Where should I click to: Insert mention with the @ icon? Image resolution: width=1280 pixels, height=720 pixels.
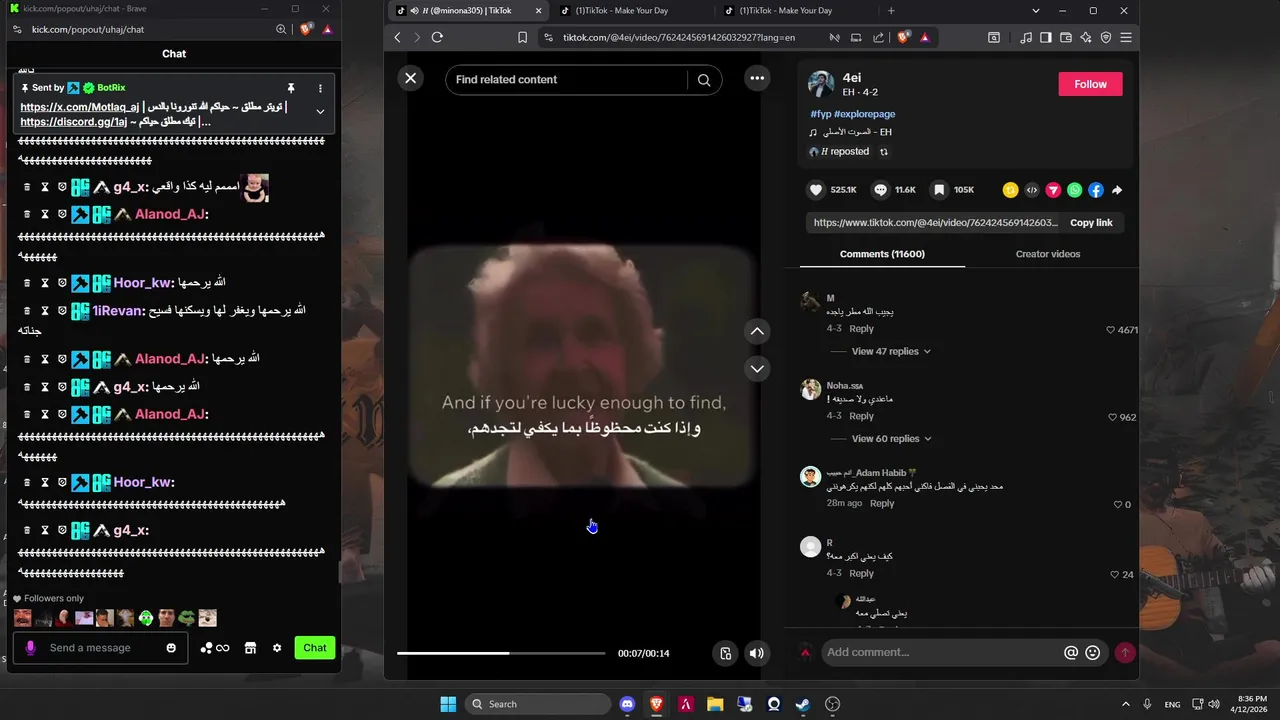tap(1071, 652)
